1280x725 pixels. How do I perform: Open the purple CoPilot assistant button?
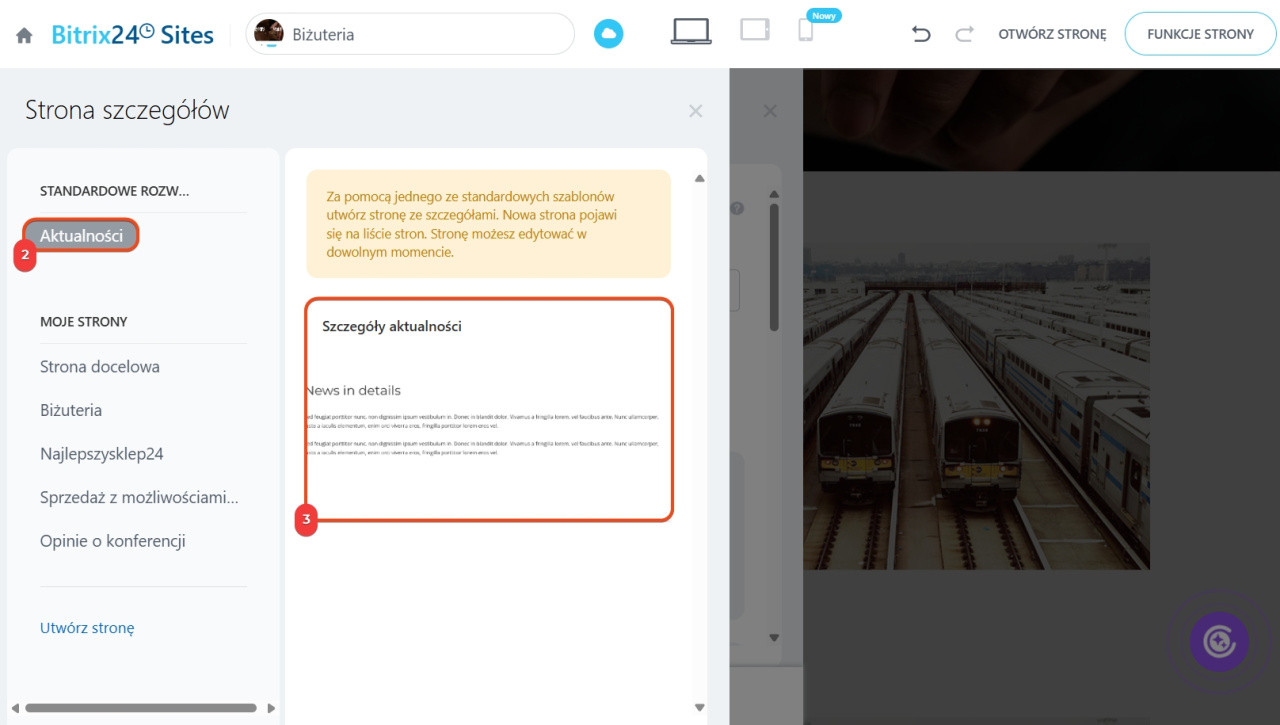coord(1219,641)
